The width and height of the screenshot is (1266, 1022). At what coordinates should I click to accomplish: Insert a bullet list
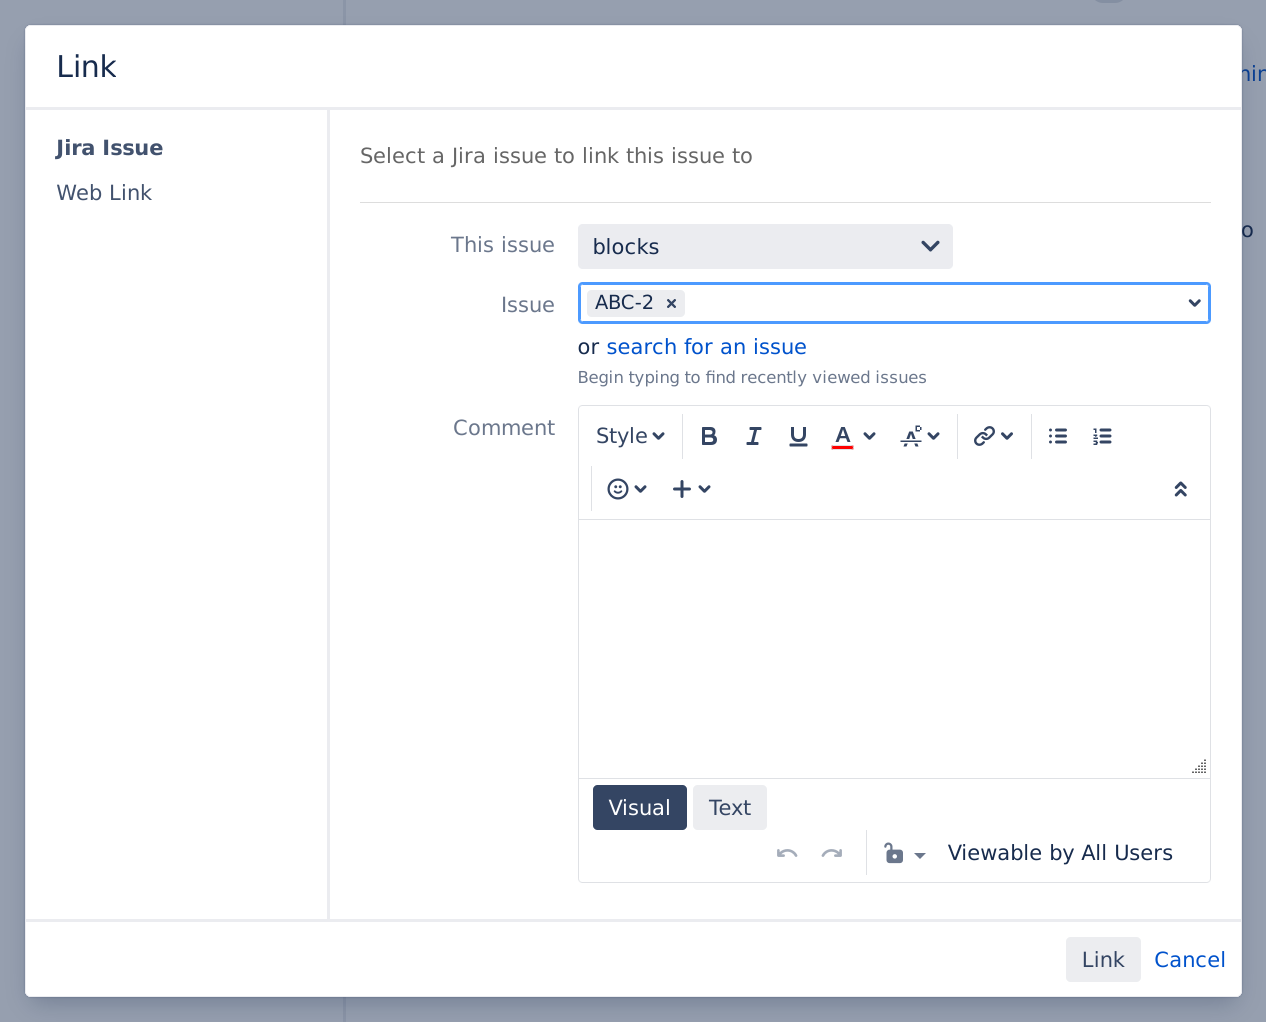[x=1058, y=436]
